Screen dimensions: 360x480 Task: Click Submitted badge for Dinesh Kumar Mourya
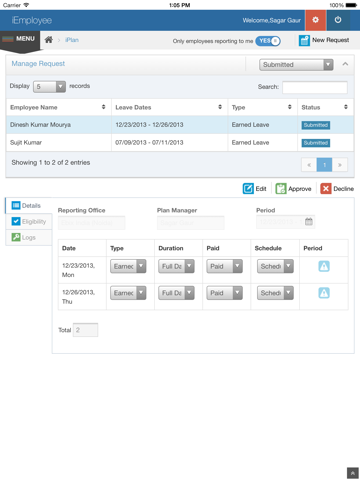coord(316,125)
